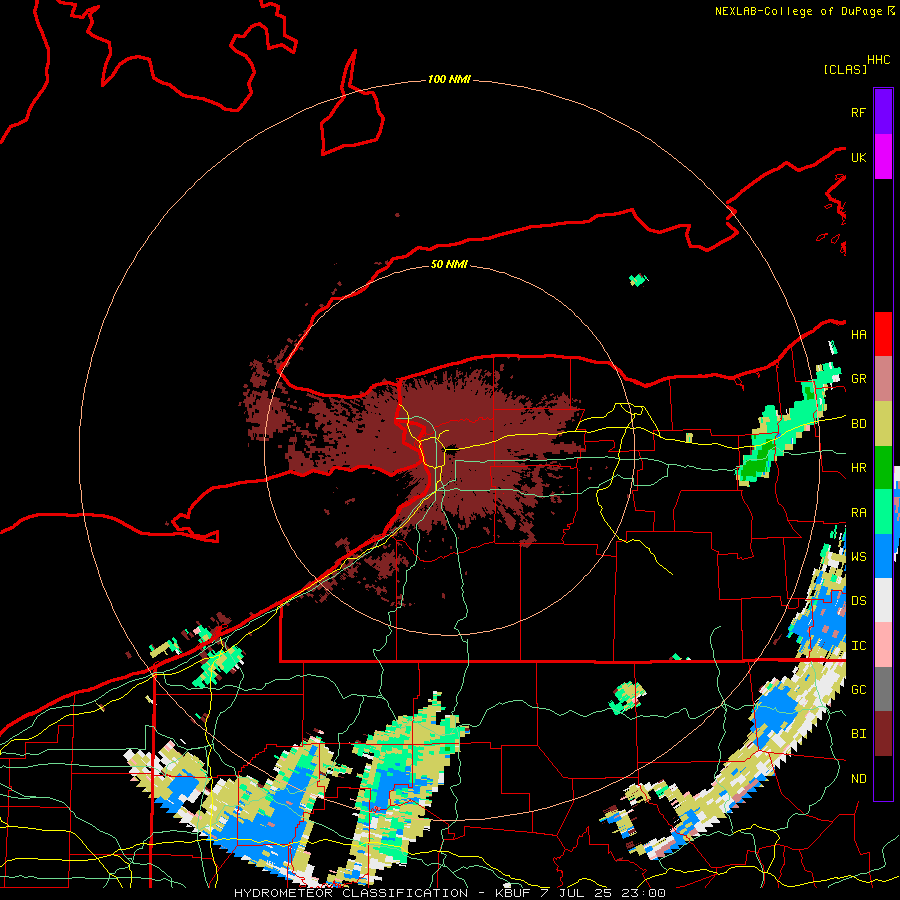Click the BD legend label
Viewport: 900px width, 900px height.
pos(859,424)
